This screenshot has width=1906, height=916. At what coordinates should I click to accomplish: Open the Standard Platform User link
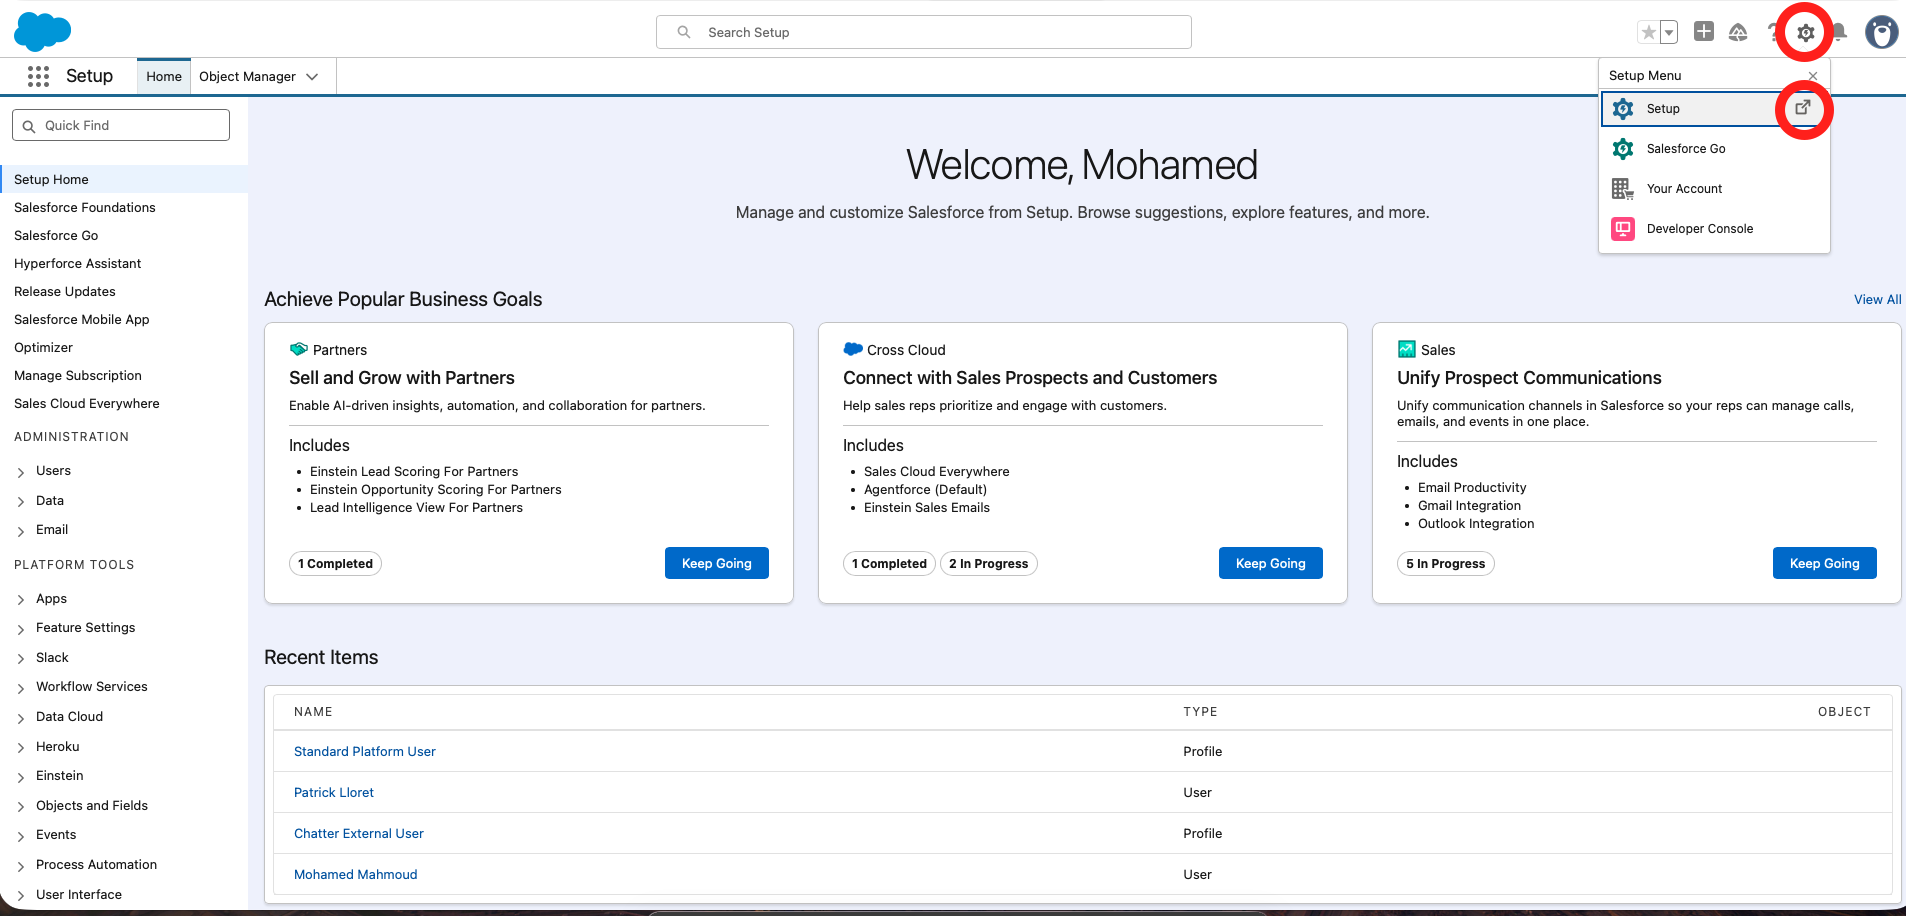tap(364, 752)
